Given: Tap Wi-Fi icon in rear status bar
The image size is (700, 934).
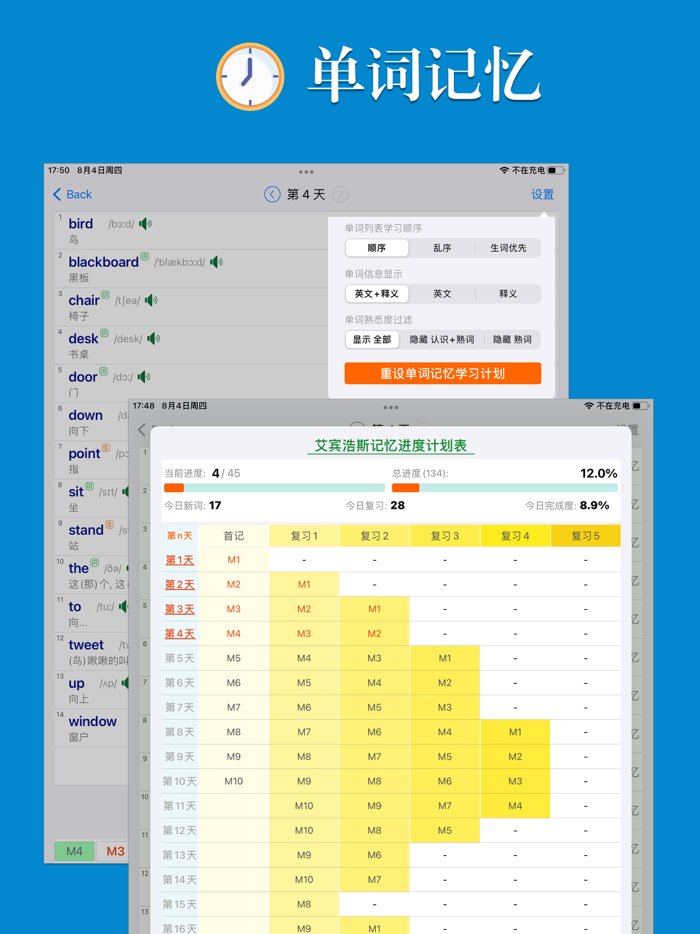Looking at the screenshot, I should pyautogui.click(x=505, y=170).
